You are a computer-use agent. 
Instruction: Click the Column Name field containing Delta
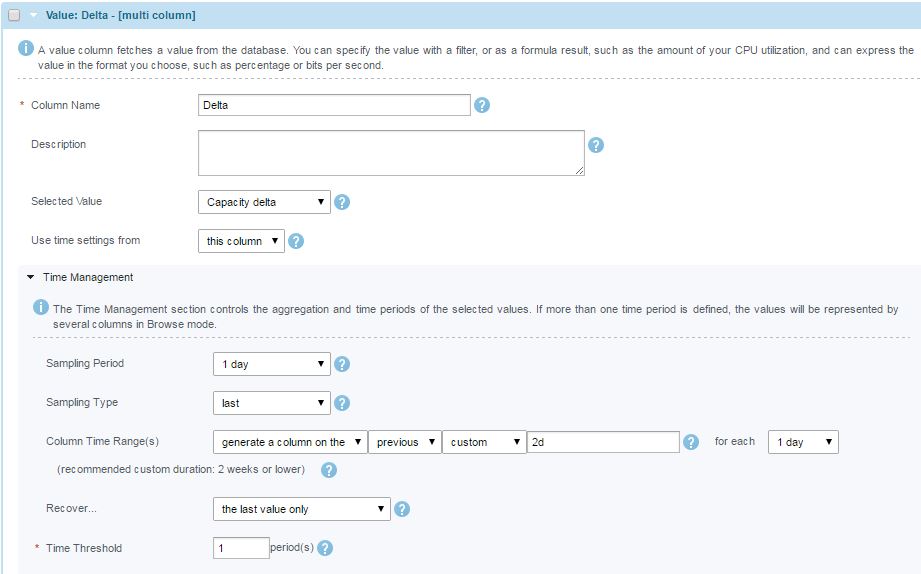(334, 105)
